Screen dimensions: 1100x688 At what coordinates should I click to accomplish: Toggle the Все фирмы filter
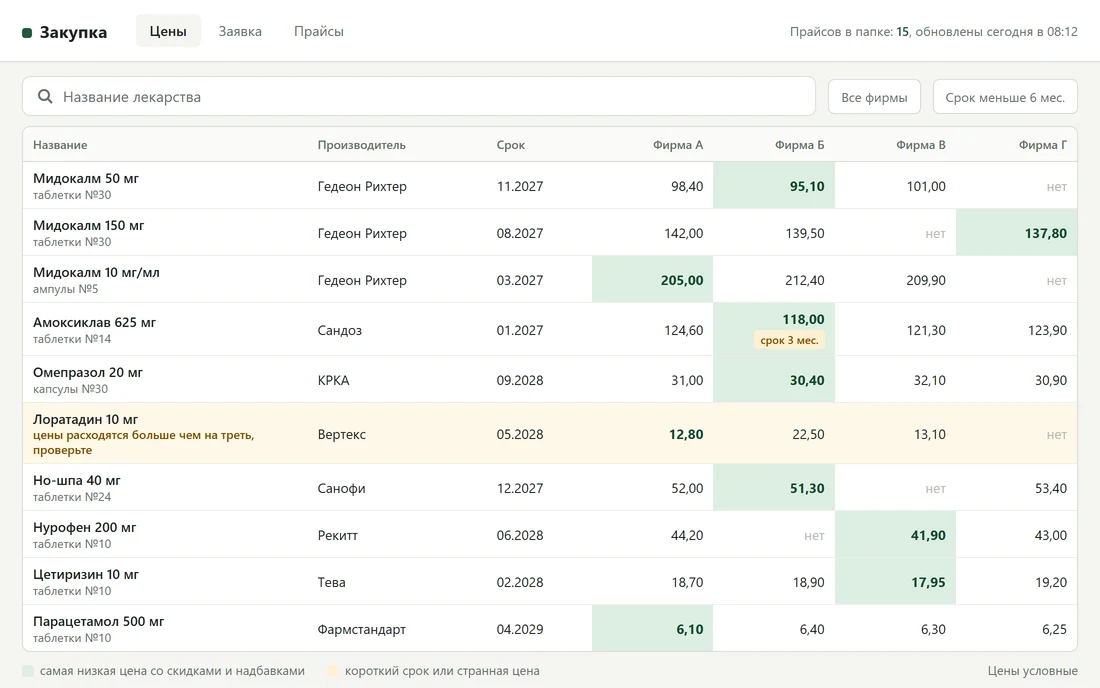point(874,97)
